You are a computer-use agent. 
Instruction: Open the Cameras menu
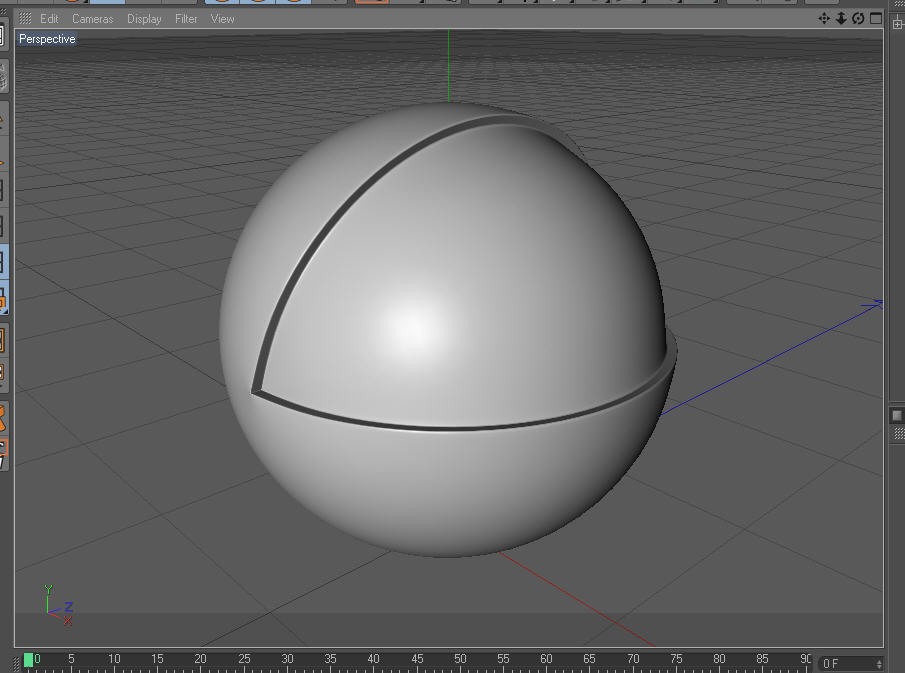click(92, 19)
